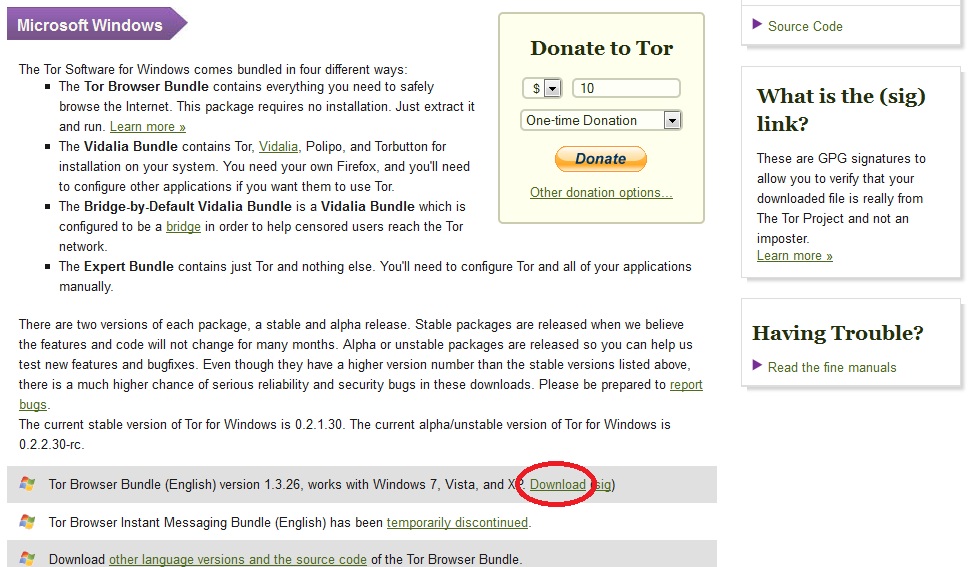Screen dimensions: 973x567
Task: Open the temporarily discontinued link
Action: [457, 522]
